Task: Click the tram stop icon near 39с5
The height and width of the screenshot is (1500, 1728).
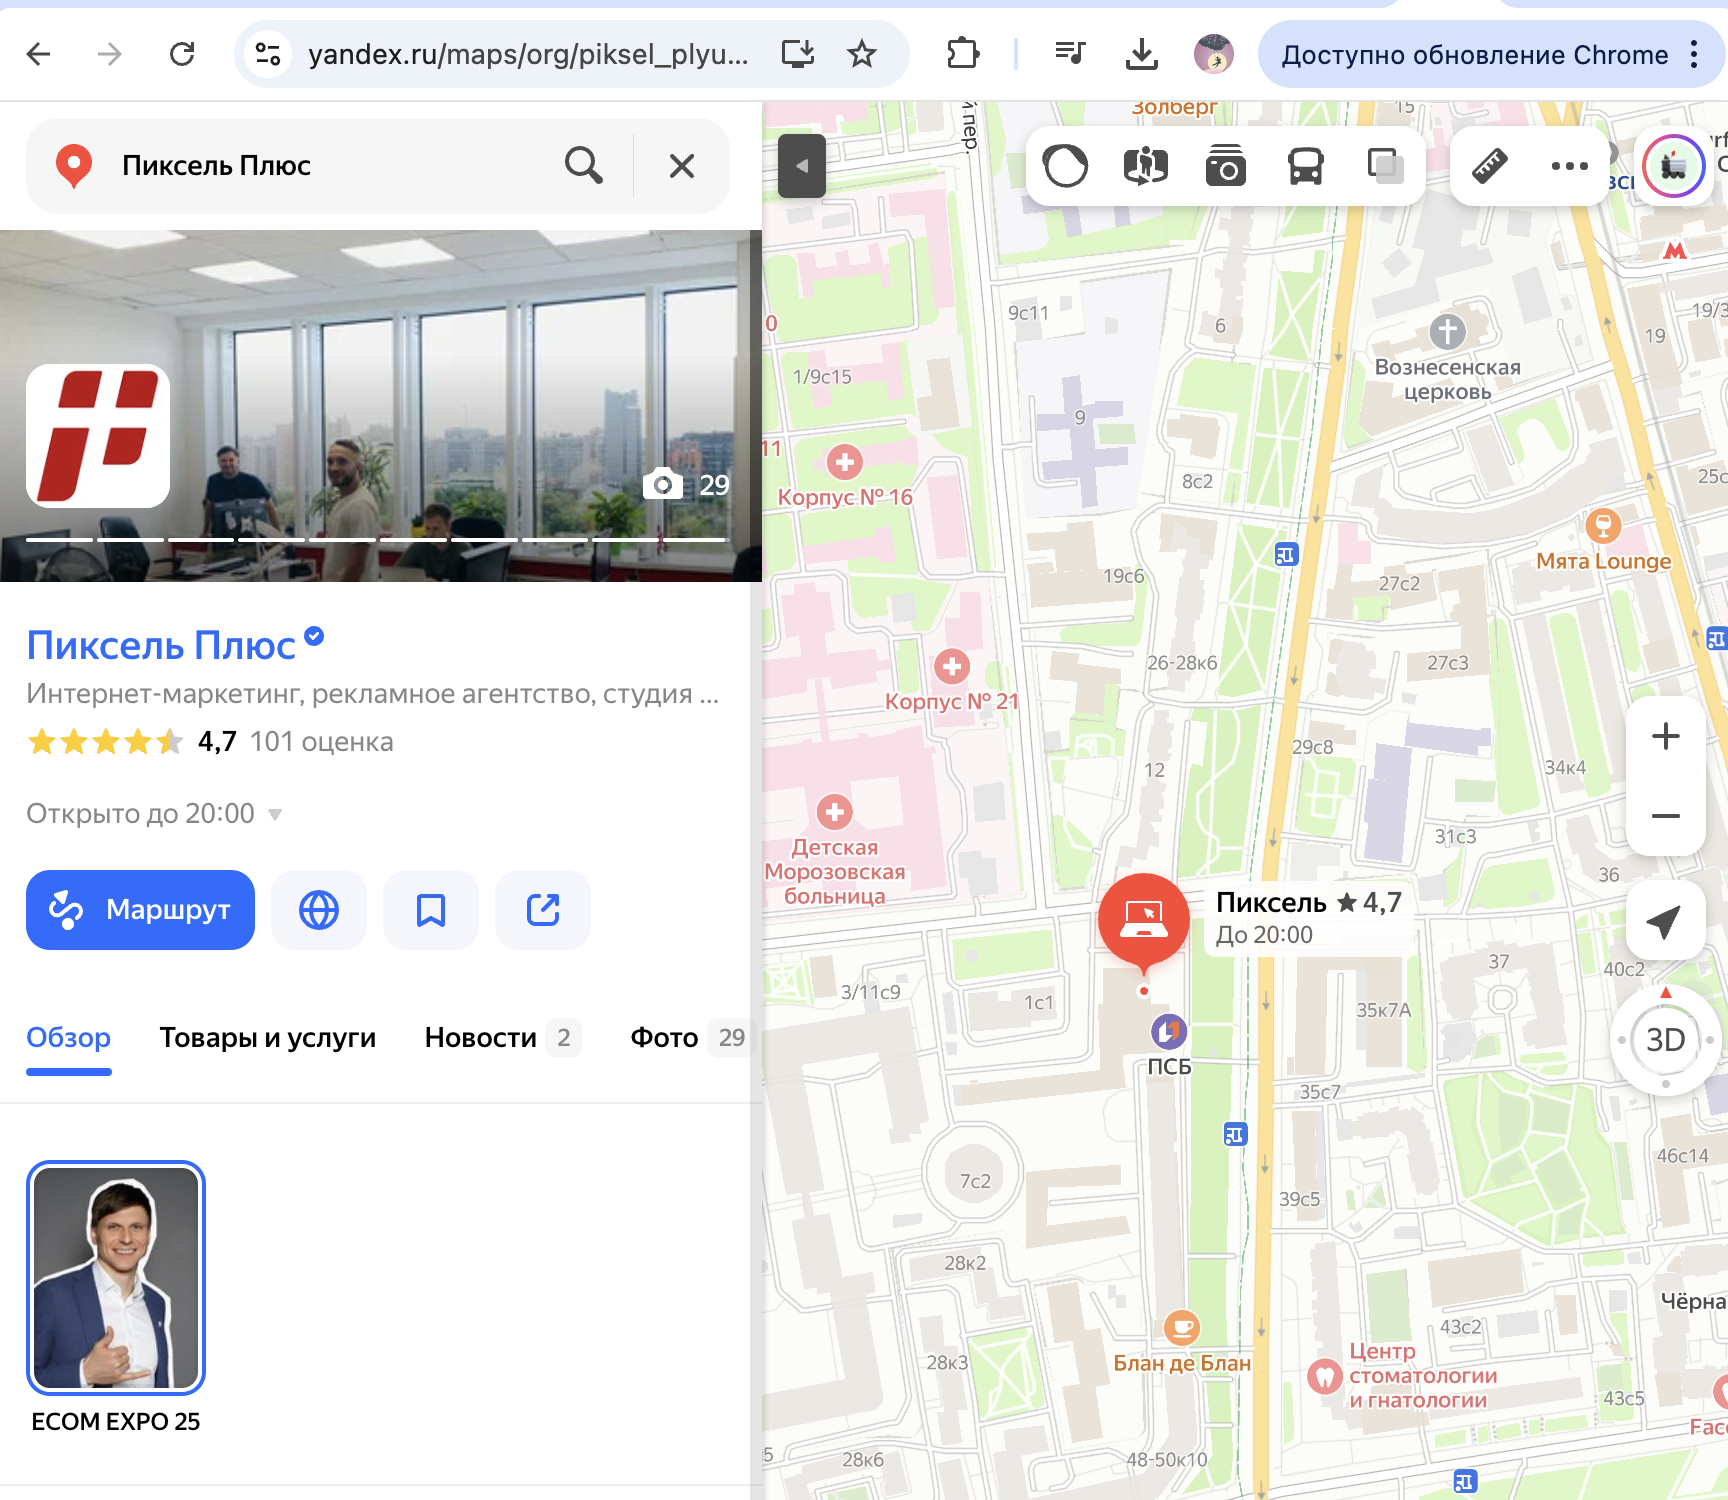Action: (1236, 1134)
